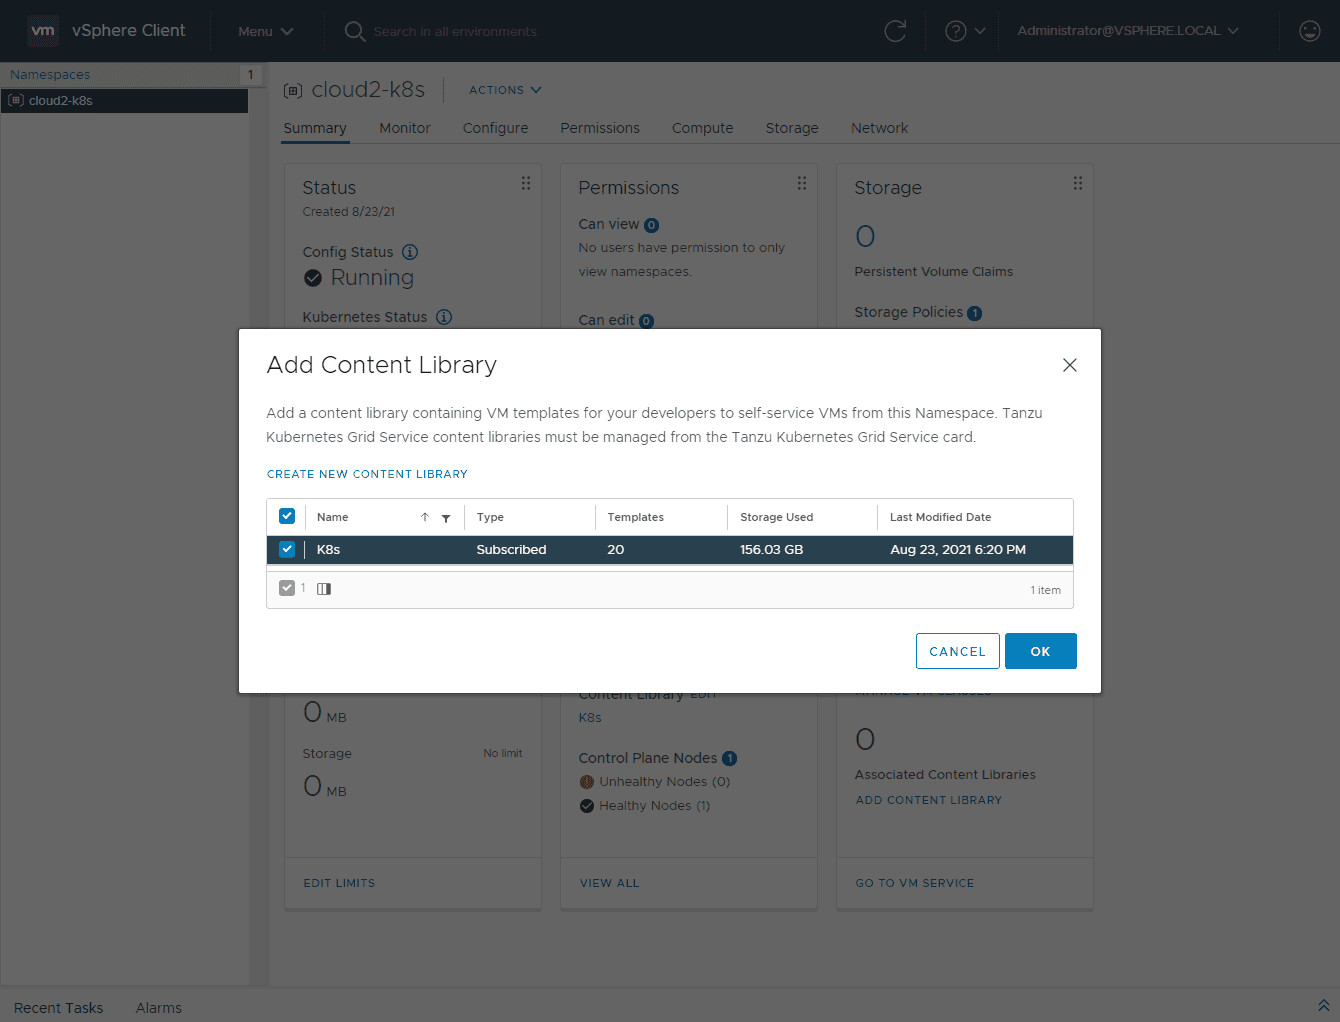
Task: Click the Storage card drag handle
Action: (1077, 183)
